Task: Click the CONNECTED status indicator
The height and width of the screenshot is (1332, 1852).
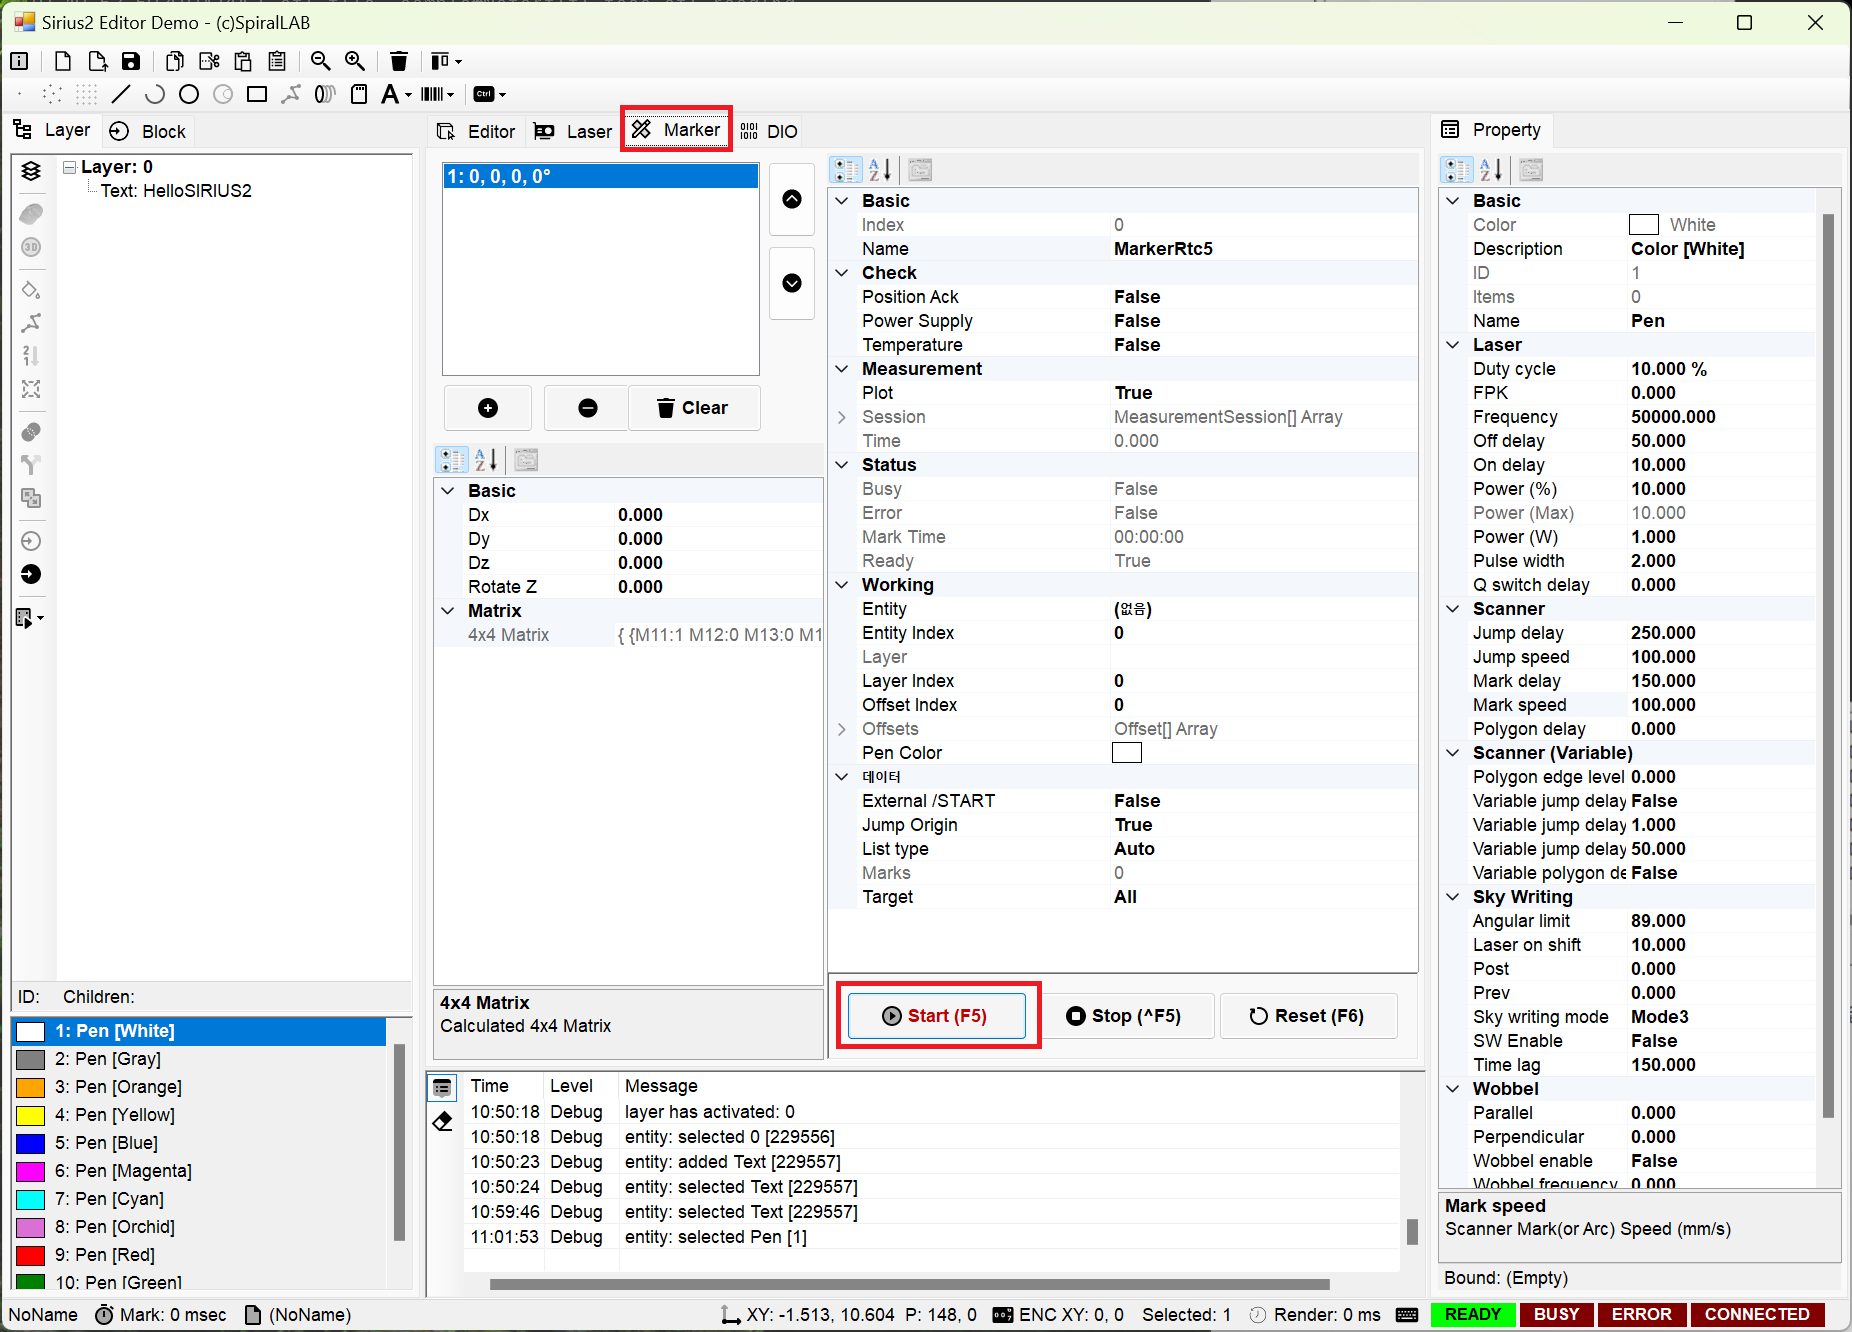Action: (x=1757, y=1315)
